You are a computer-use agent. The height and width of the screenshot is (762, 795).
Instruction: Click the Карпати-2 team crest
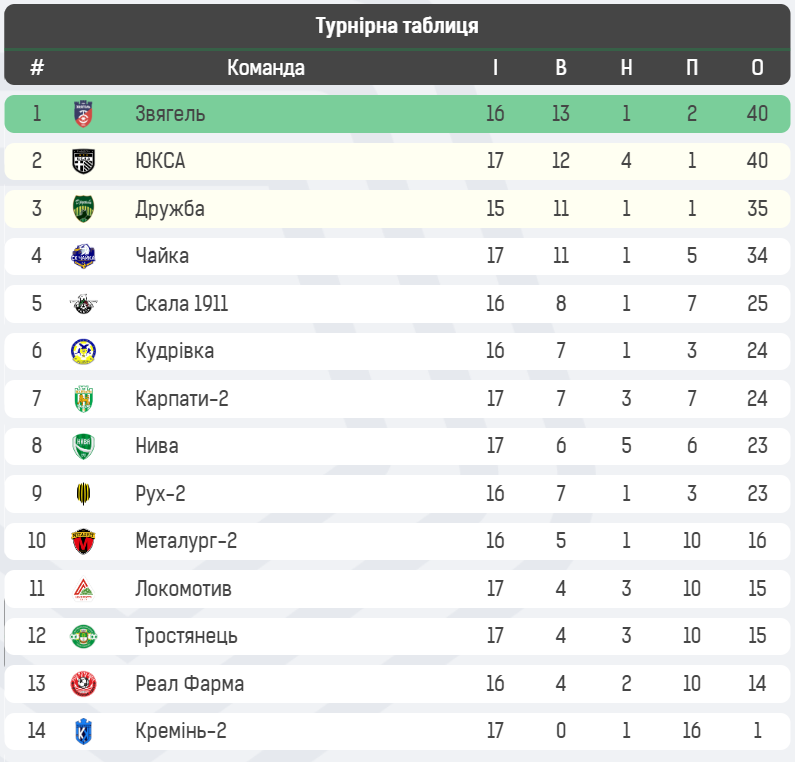pos(83,399)
